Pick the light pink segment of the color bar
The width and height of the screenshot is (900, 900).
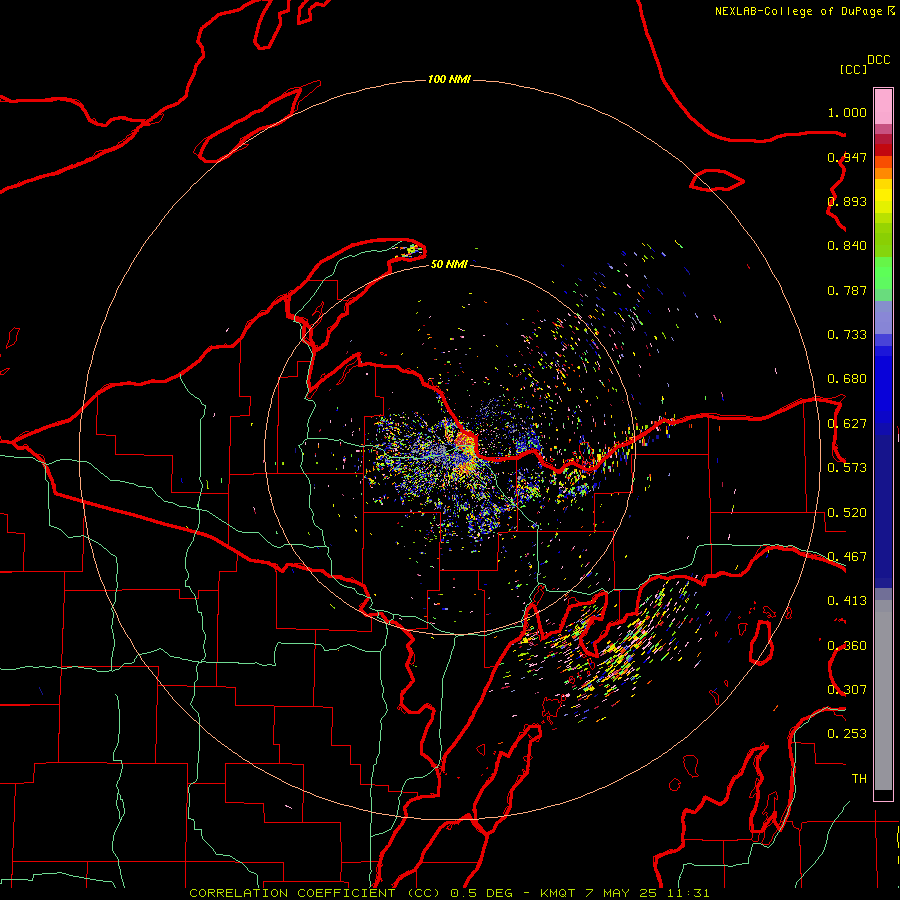pyautogui.click(x=883, y=107)
